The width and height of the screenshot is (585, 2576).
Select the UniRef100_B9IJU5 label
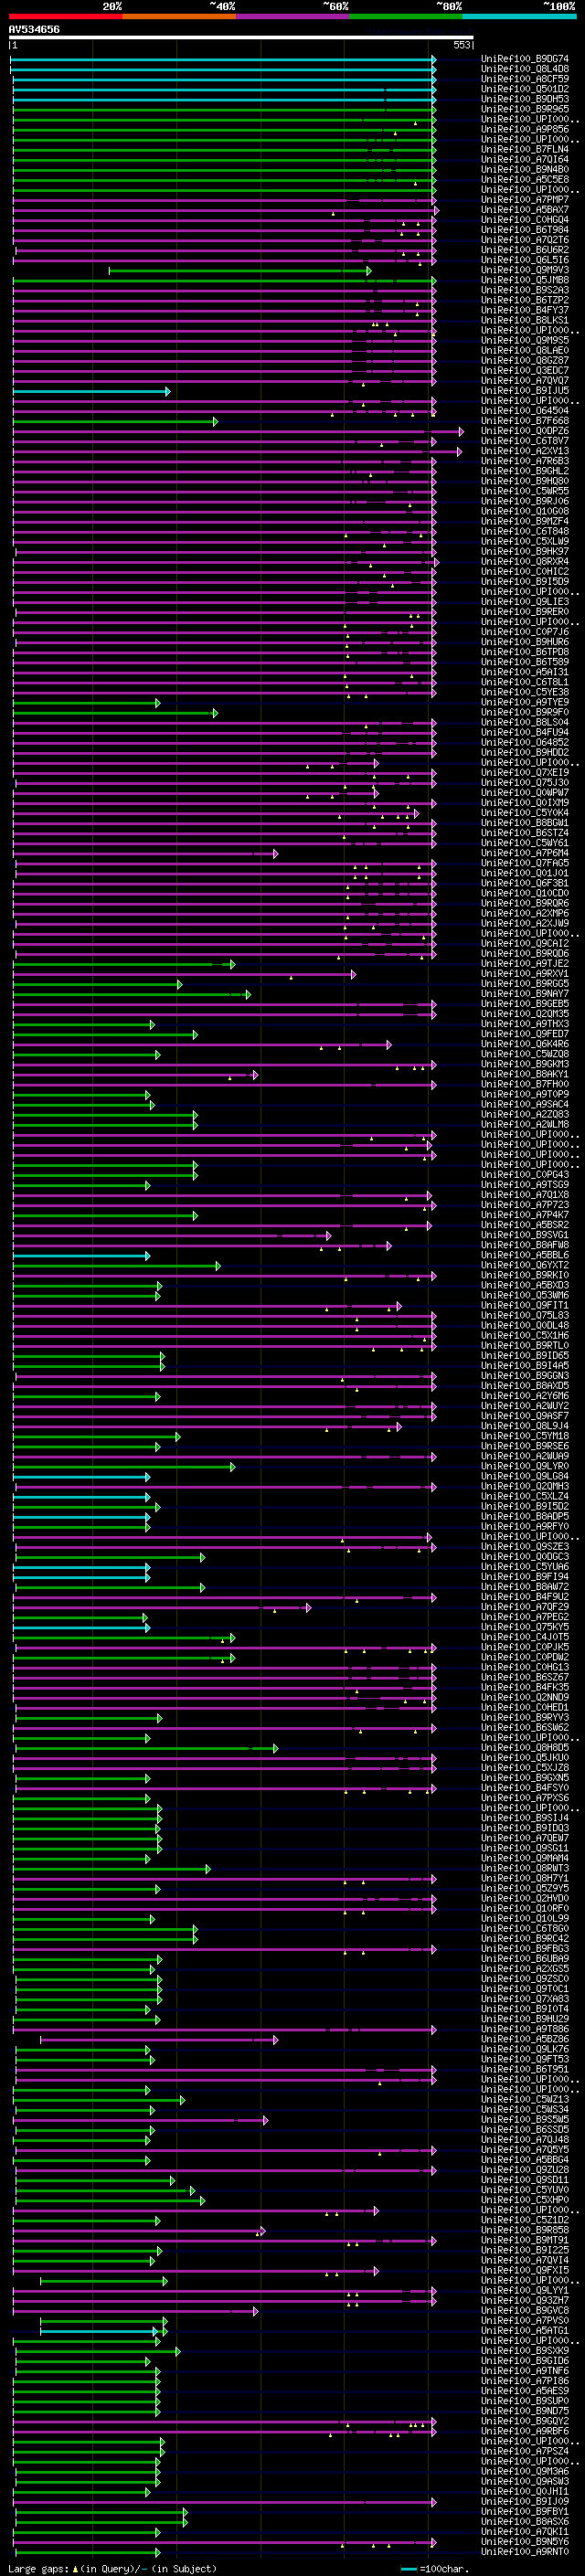coord(525,391)
